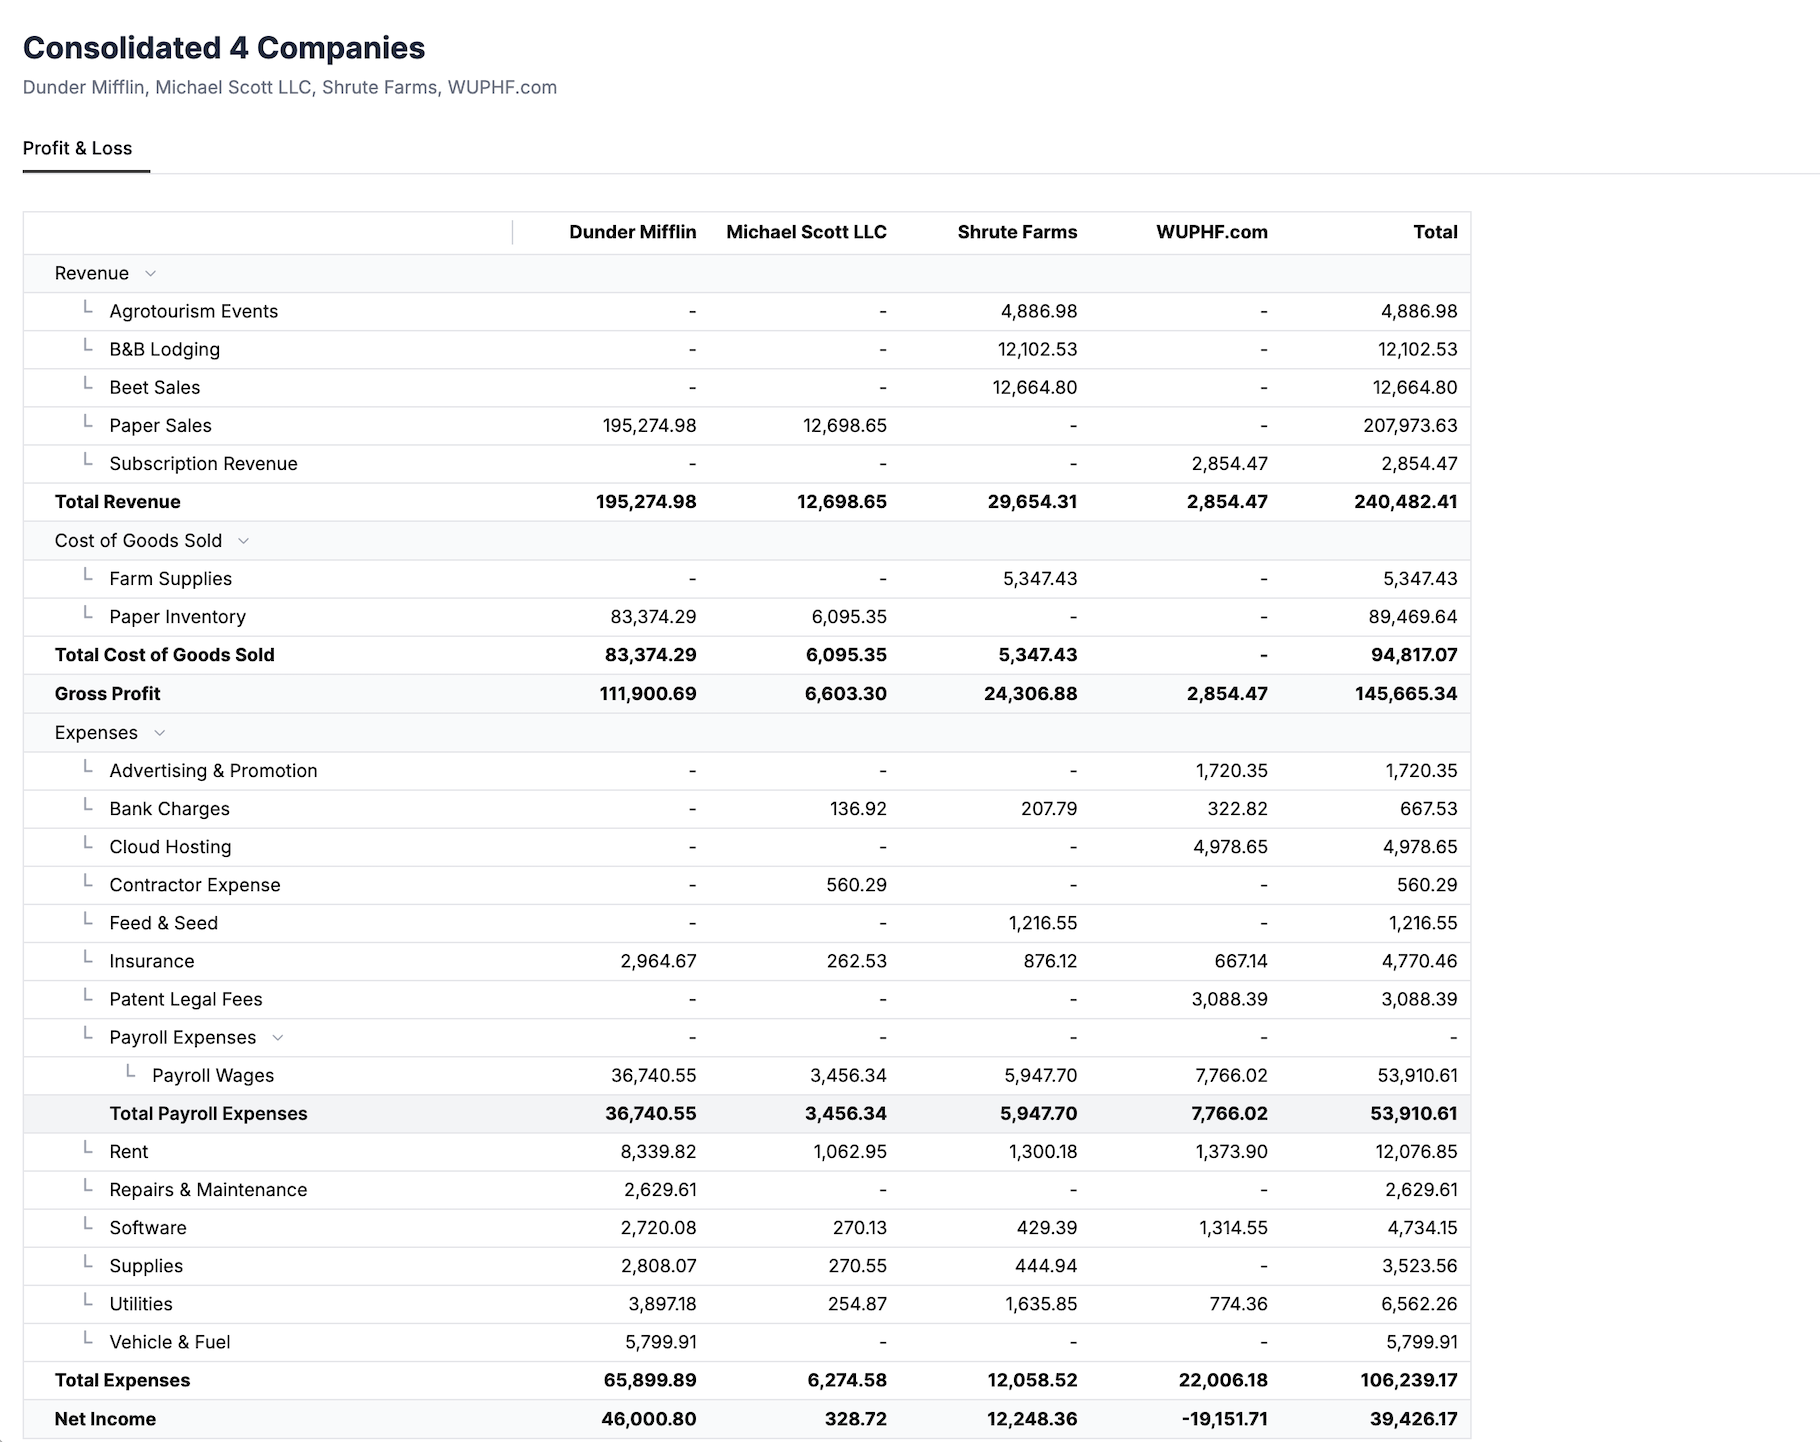Select the Insurance row label
1820x1442 pixels.
152,961
